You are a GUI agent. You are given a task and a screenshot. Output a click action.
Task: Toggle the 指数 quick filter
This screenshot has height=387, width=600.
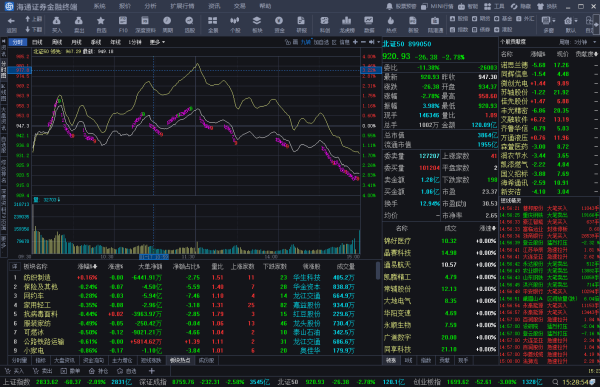458,29
